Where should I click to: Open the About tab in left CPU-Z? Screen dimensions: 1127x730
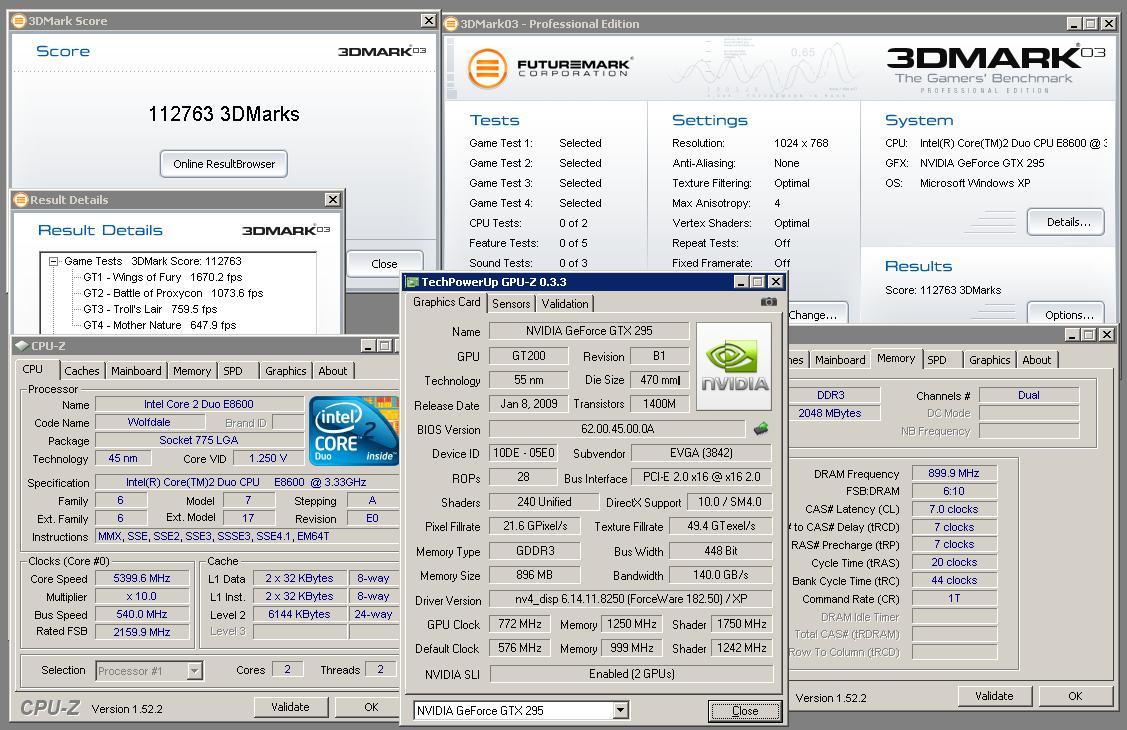[333, 371]
